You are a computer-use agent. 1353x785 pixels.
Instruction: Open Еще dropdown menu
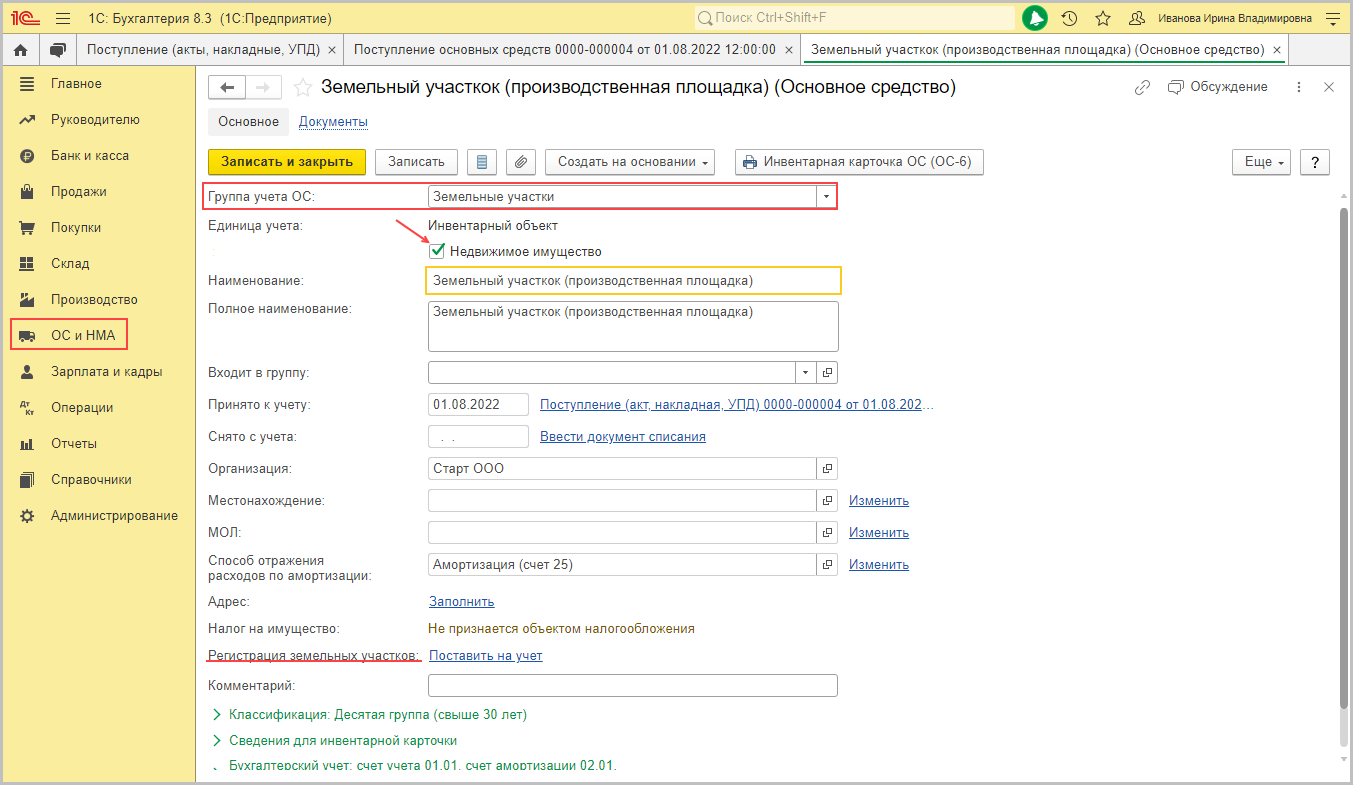pos(1262,162)
